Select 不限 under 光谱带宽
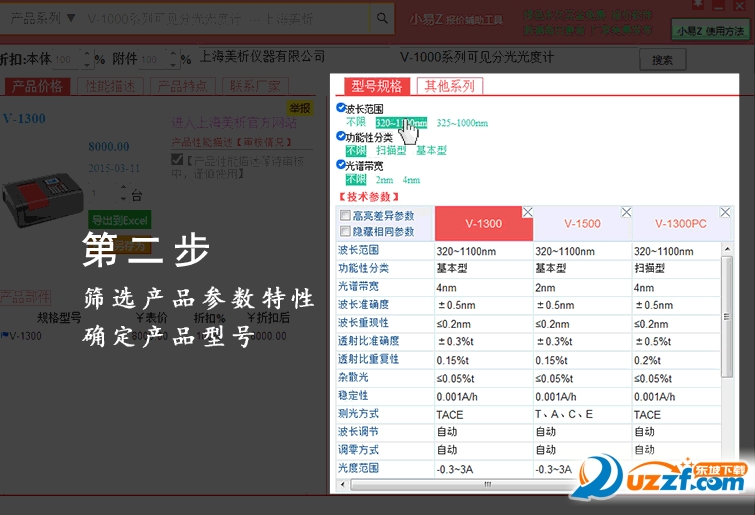 pyautogui.click(x=356, y=180)
